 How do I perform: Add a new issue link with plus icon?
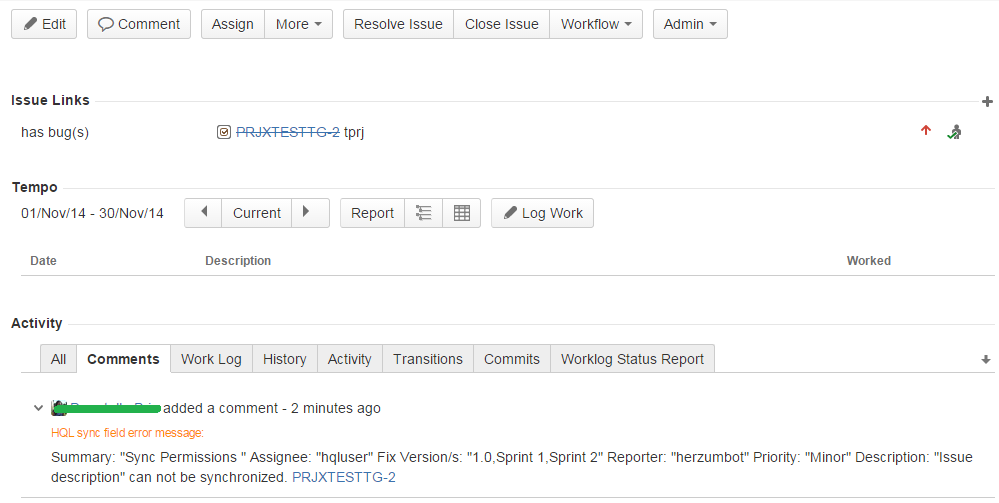[987, 102]
